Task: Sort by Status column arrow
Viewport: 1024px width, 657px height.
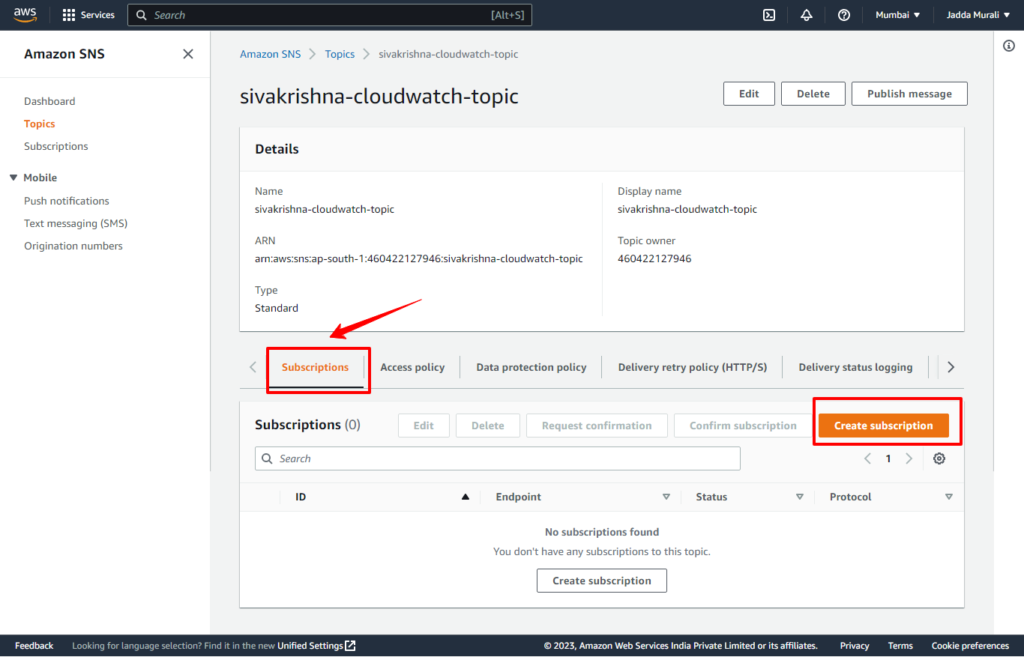Action: [799, 497]
